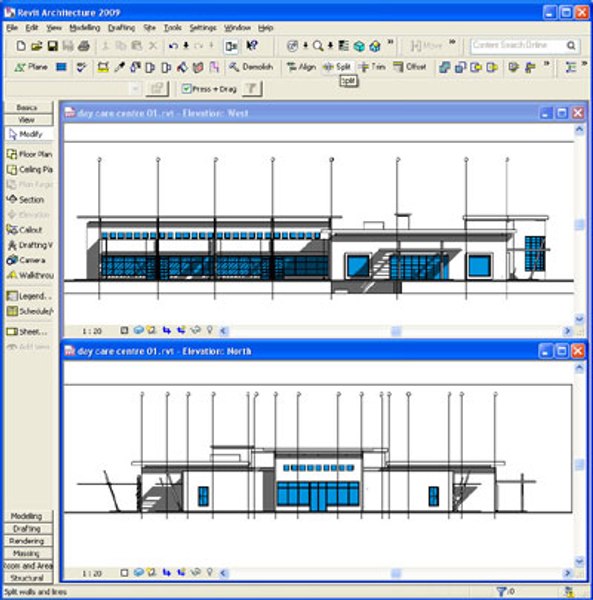Click Callout in the design bar
Image resolution: width=593 pixels, height=600 pixels.
24,230
